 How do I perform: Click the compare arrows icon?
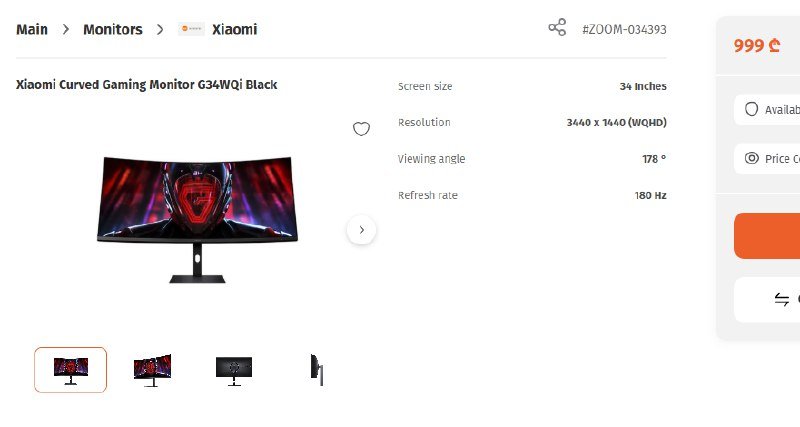[781, 299]
